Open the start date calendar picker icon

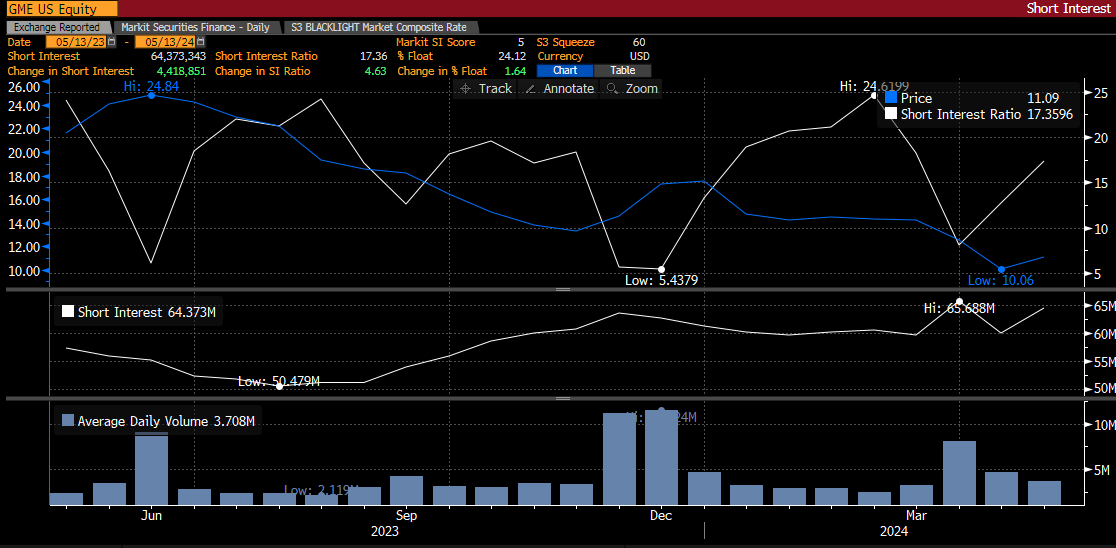pyautogui.click(x=112, y=43)
